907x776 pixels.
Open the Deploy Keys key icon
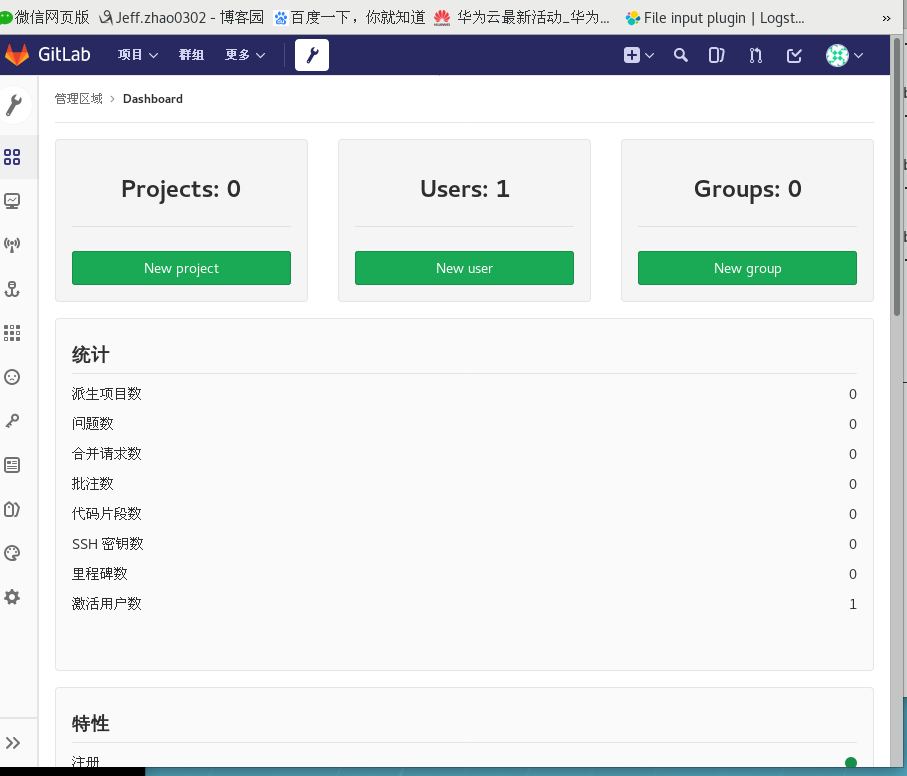[x=12, y=421]
